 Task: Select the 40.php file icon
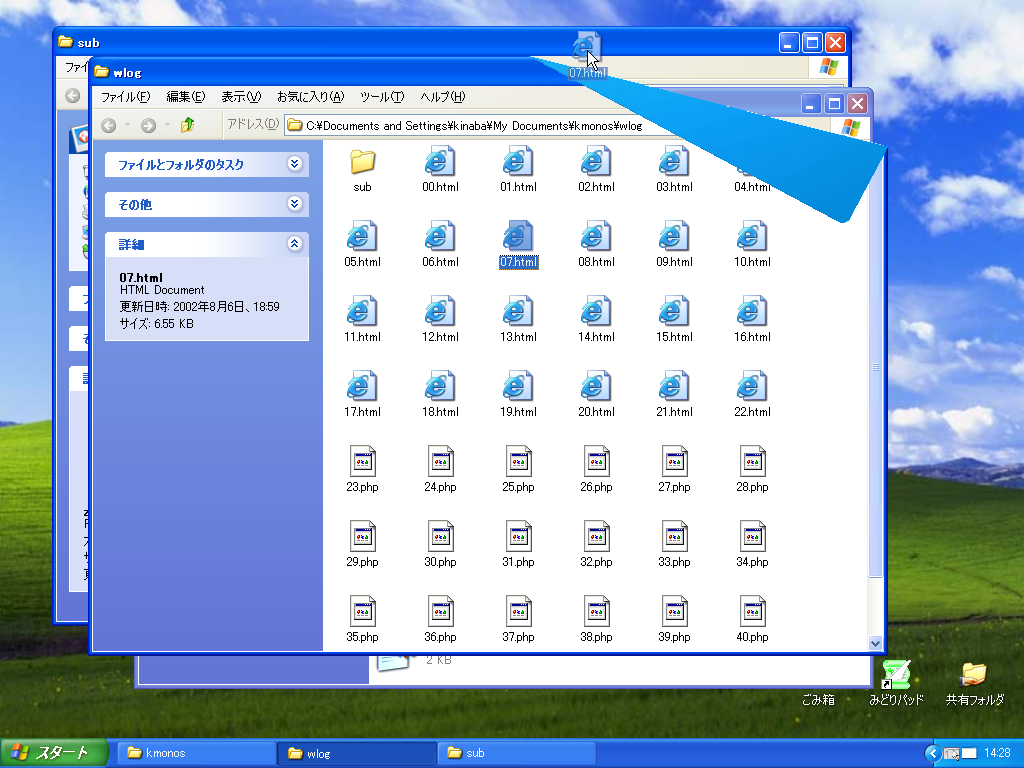tap(752, 612)
